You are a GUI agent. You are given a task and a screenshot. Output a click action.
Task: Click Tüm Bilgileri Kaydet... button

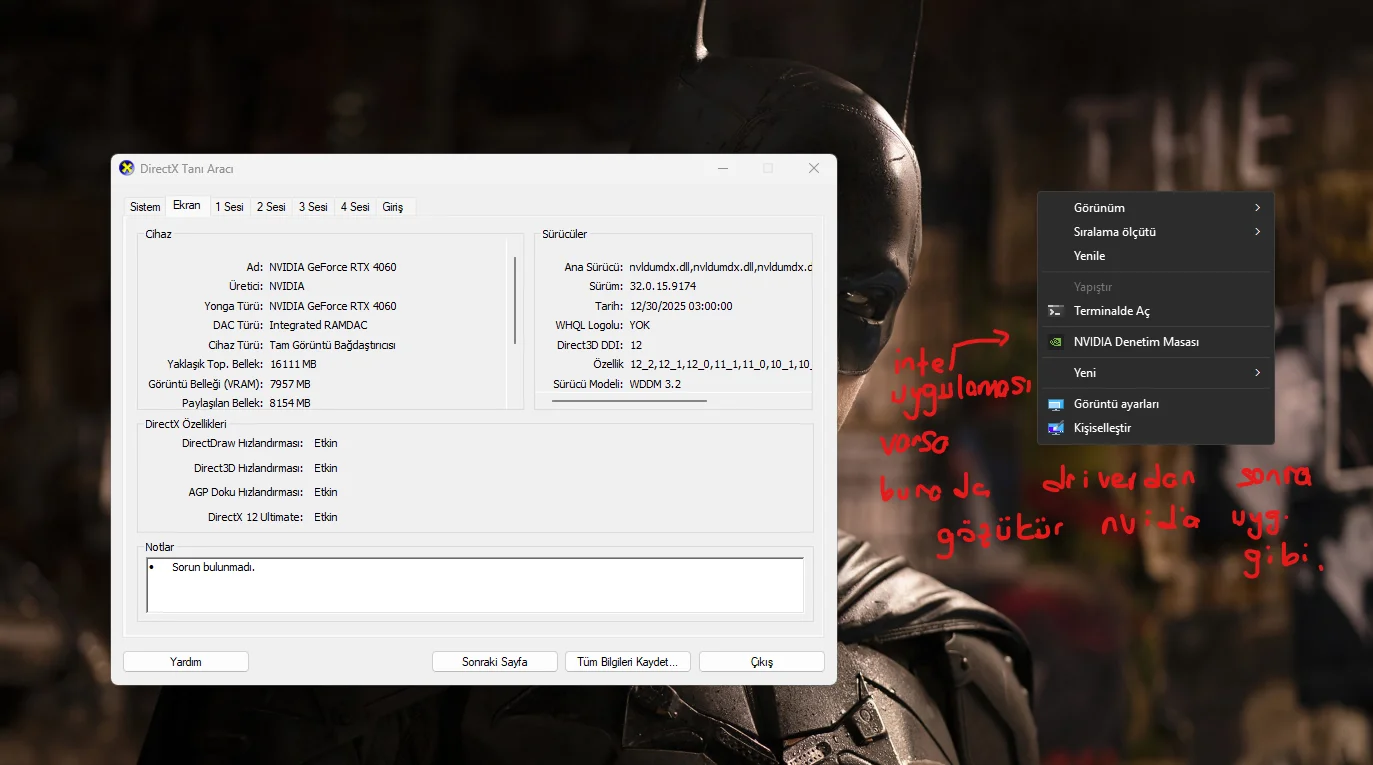tap(628, 662)
